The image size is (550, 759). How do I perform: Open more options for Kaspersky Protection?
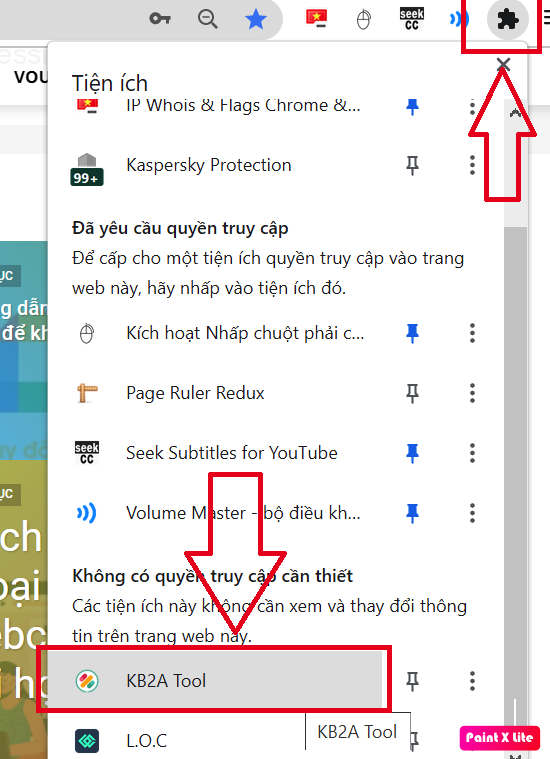pos(472,165)
